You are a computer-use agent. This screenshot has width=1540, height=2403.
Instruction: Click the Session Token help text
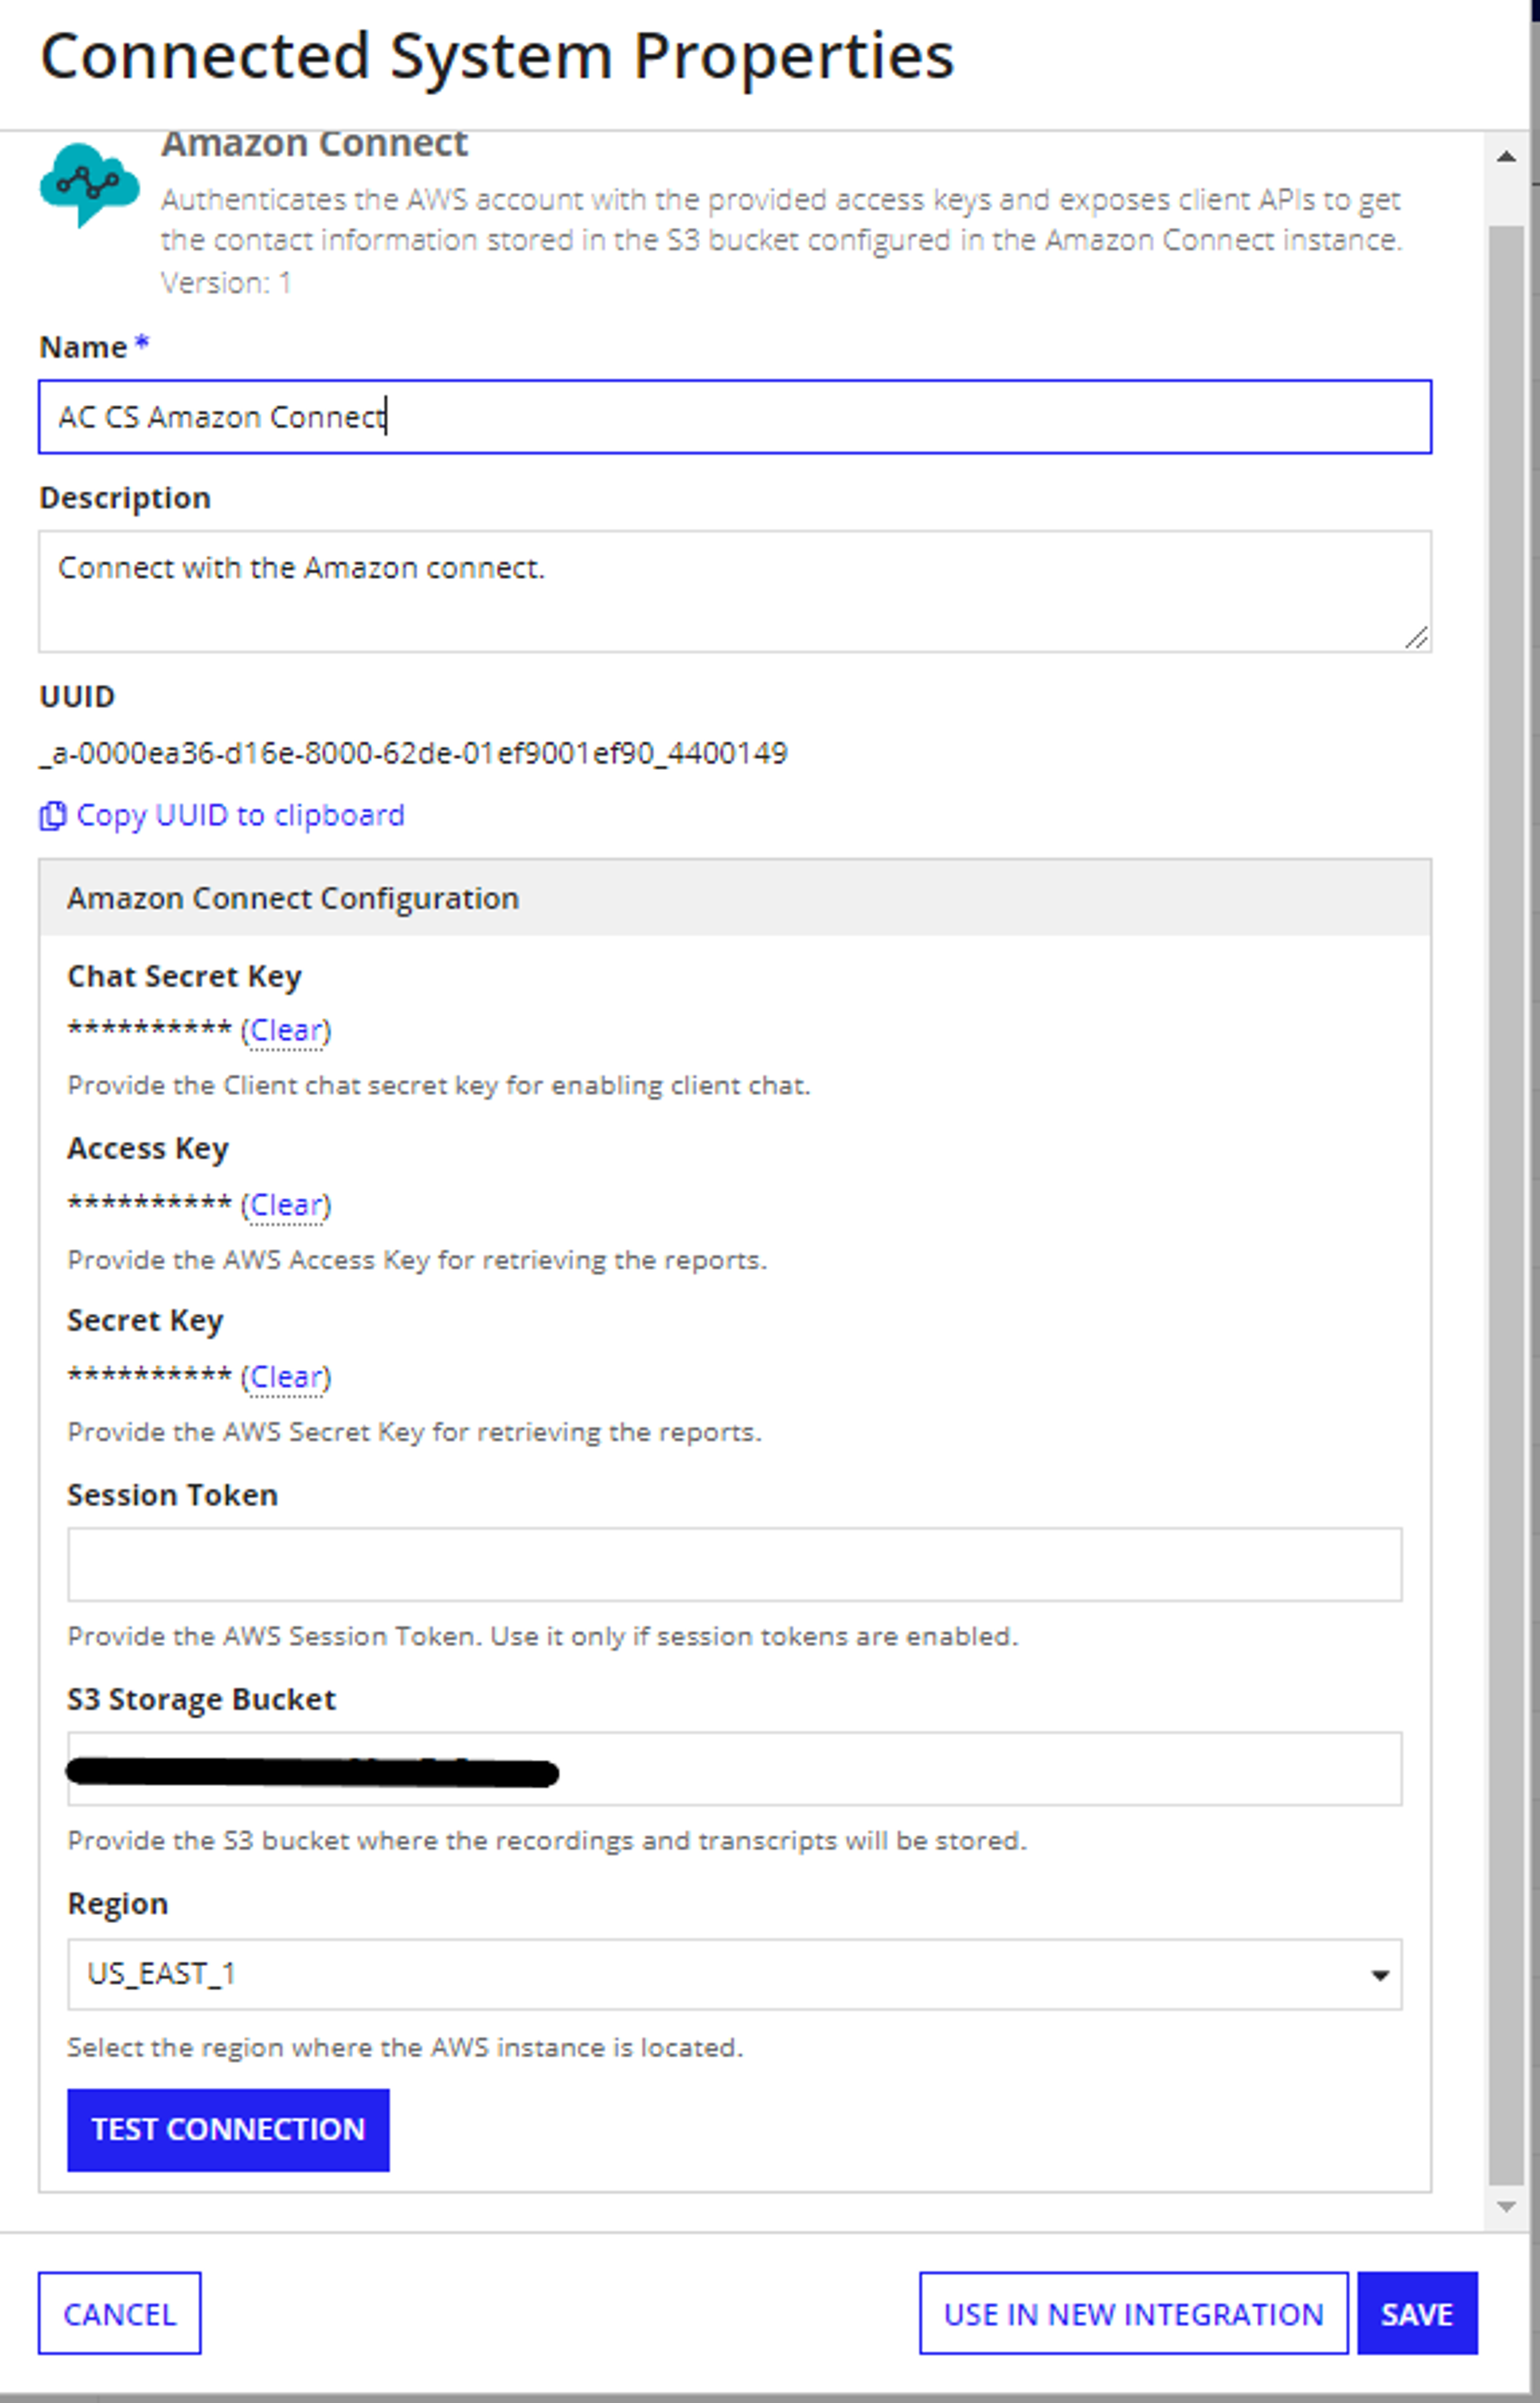(x=543, y=1637)
